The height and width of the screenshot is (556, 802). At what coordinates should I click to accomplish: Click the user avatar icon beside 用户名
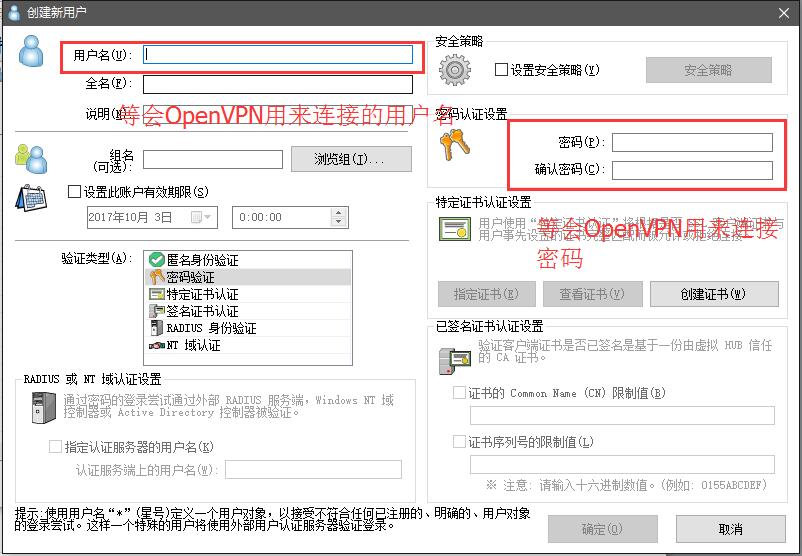(x=31, y=51)
